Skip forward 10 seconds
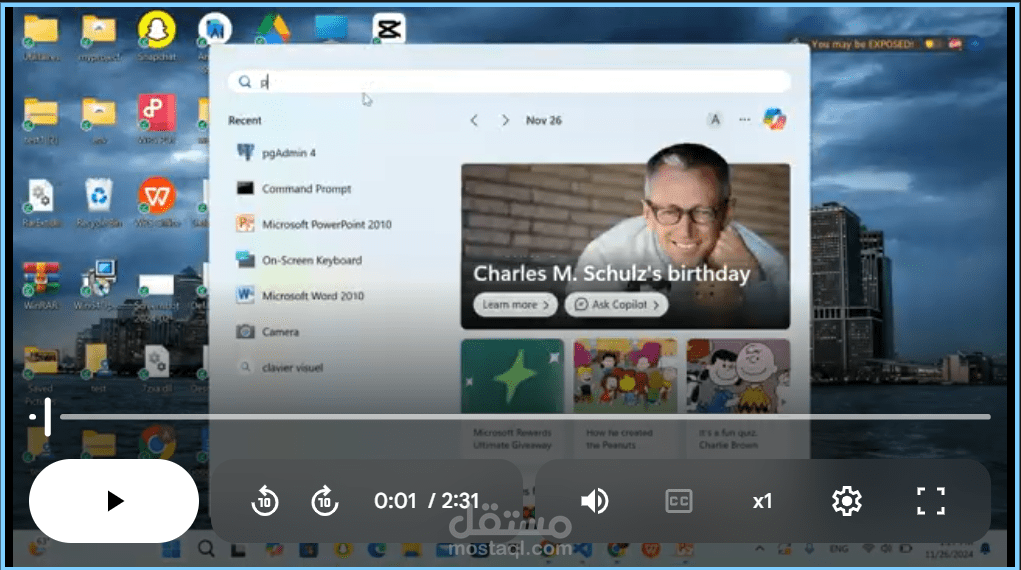The image size is (1021, 570). click(324, 501)
